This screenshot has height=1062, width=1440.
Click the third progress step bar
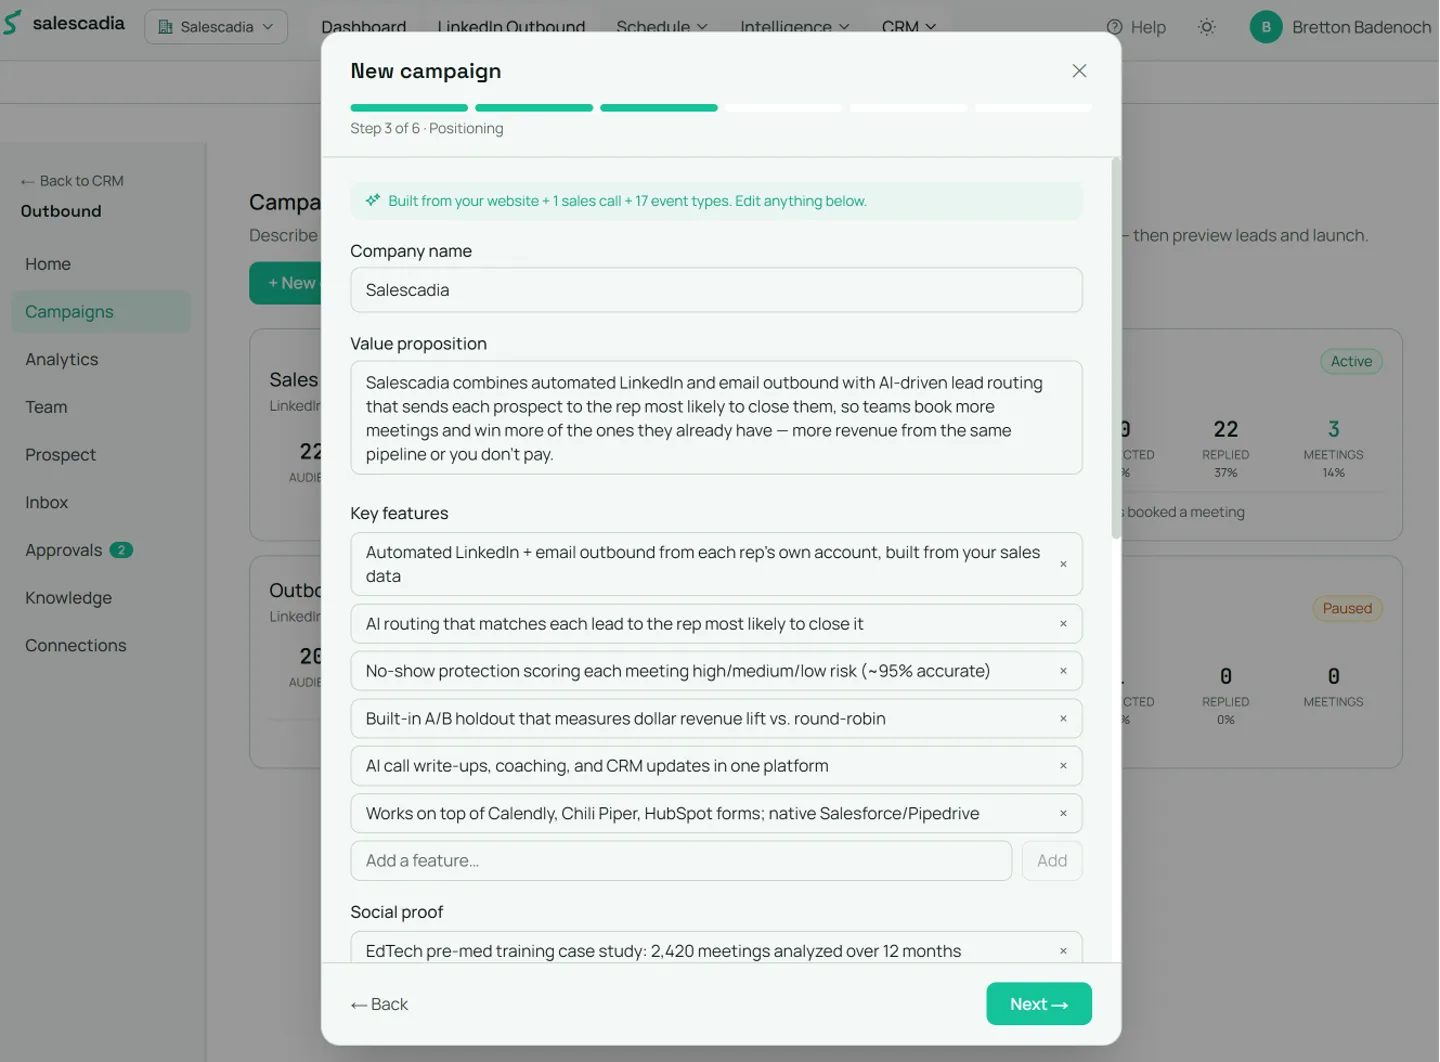659,108
